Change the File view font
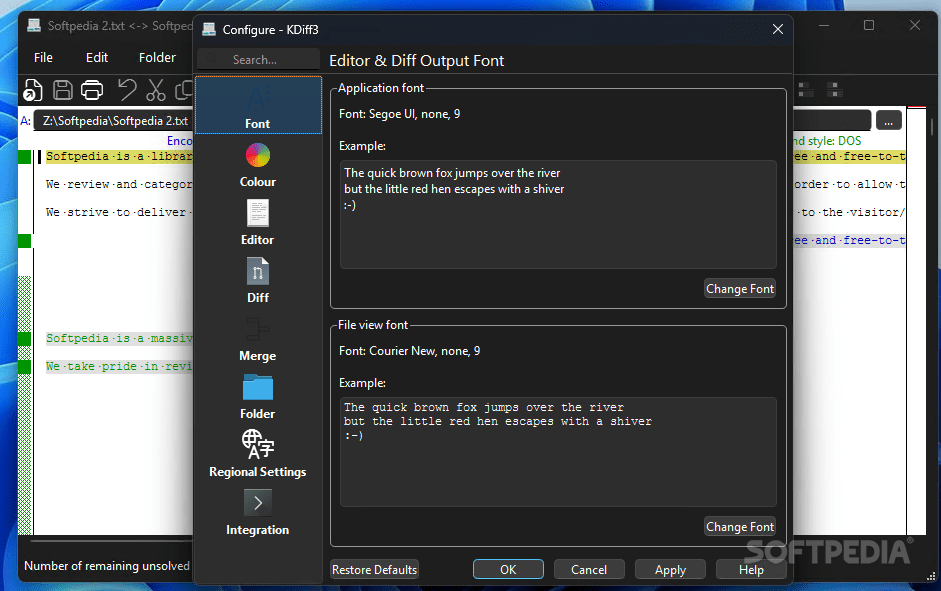Screen dimensions: 941x591 [x=740, y=526]
